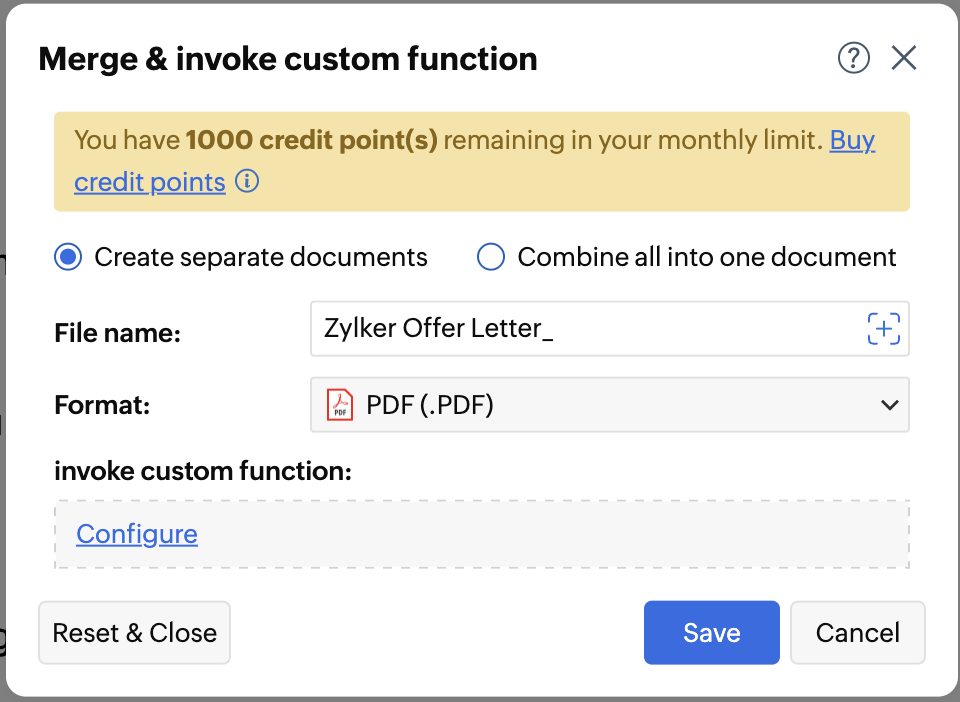Click the File name: label

tap(117, 333)
